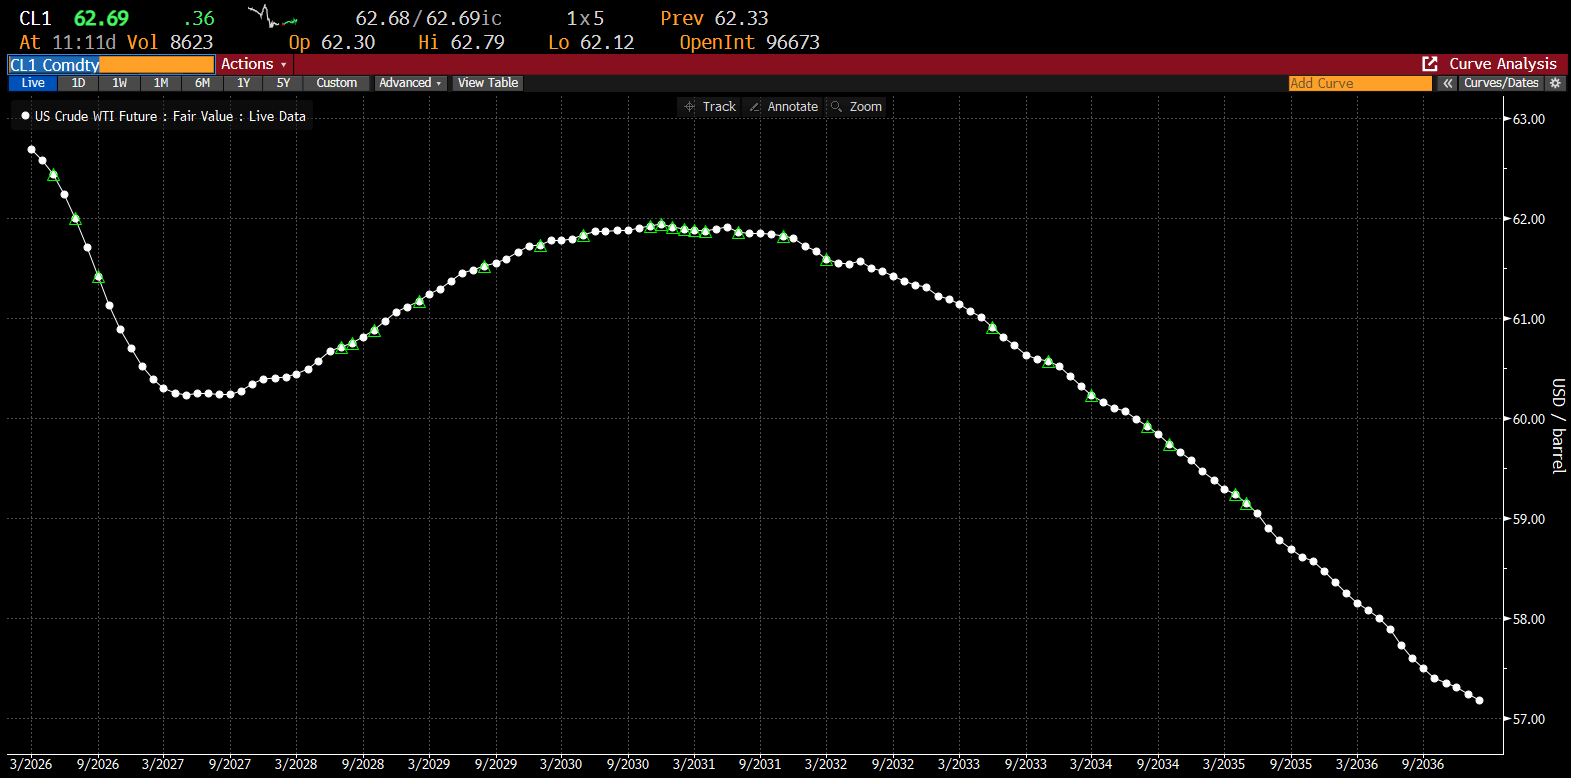
Task: Click the 1x5 bid/ask size
Action: pos(585,18)
